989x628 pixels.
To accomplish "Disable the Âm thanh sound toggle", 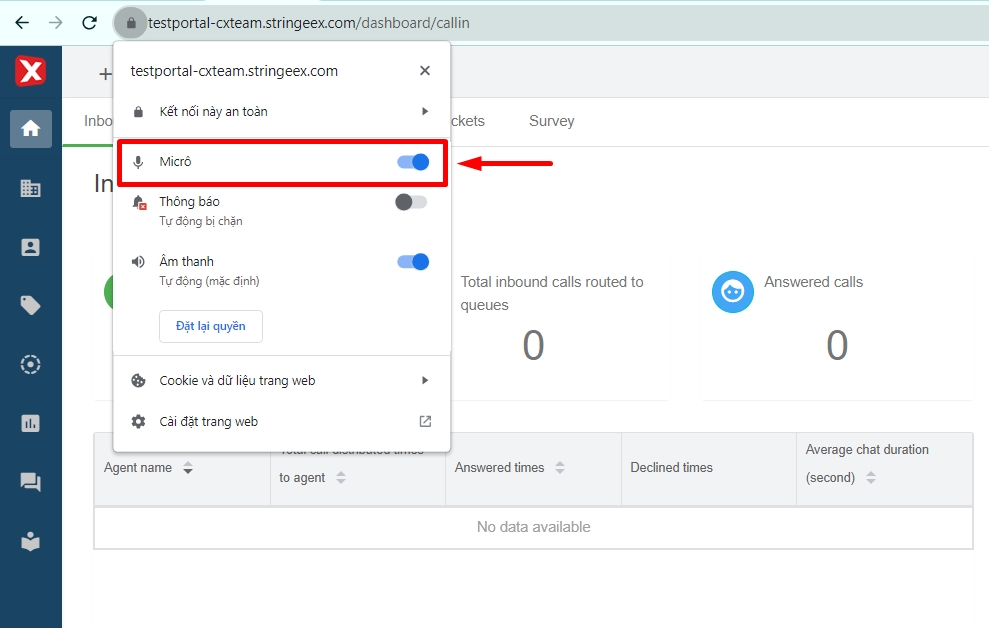I will [x=412, y=262].
